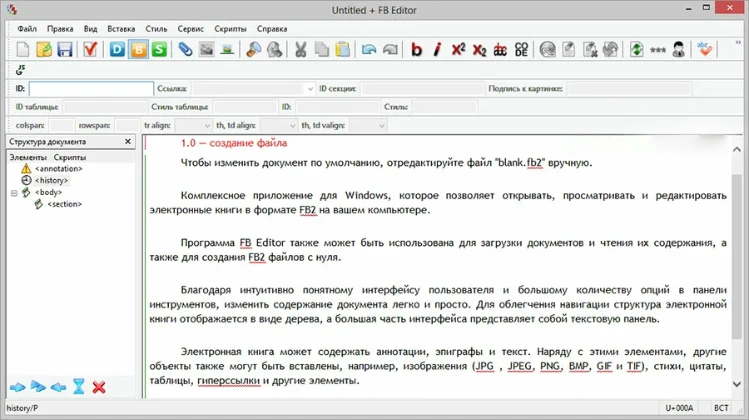Click the heading '1.0 — создание файла'
The image size is (749, 420).
234,143
